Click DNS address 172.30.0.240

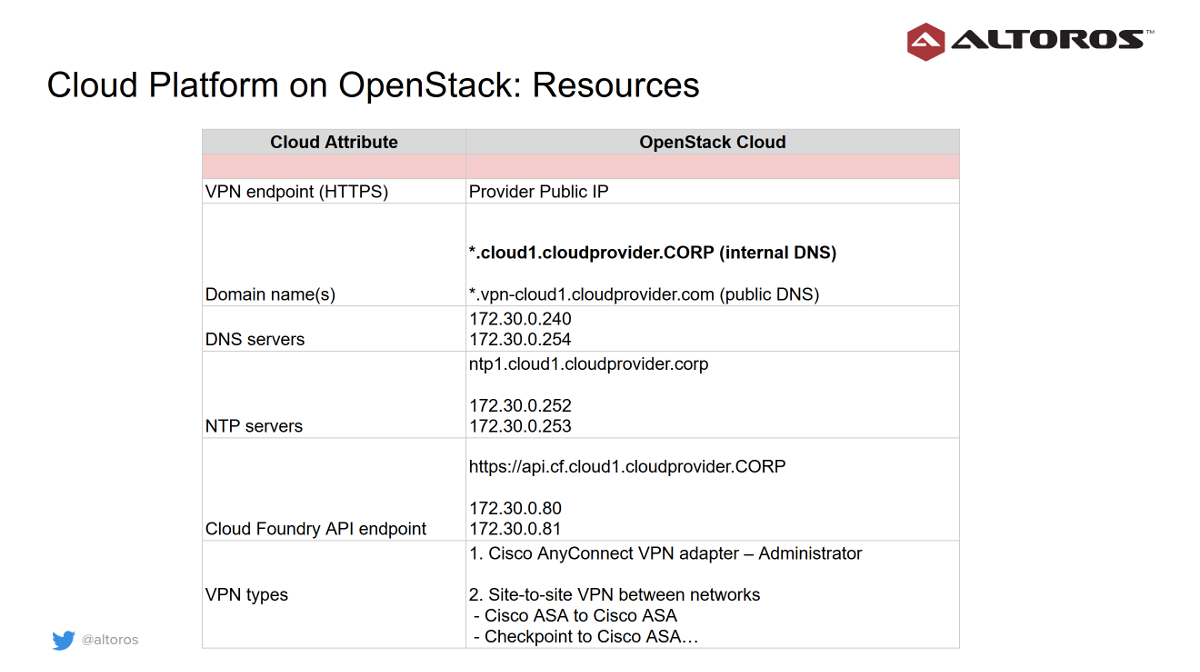(x=520, y=319)
